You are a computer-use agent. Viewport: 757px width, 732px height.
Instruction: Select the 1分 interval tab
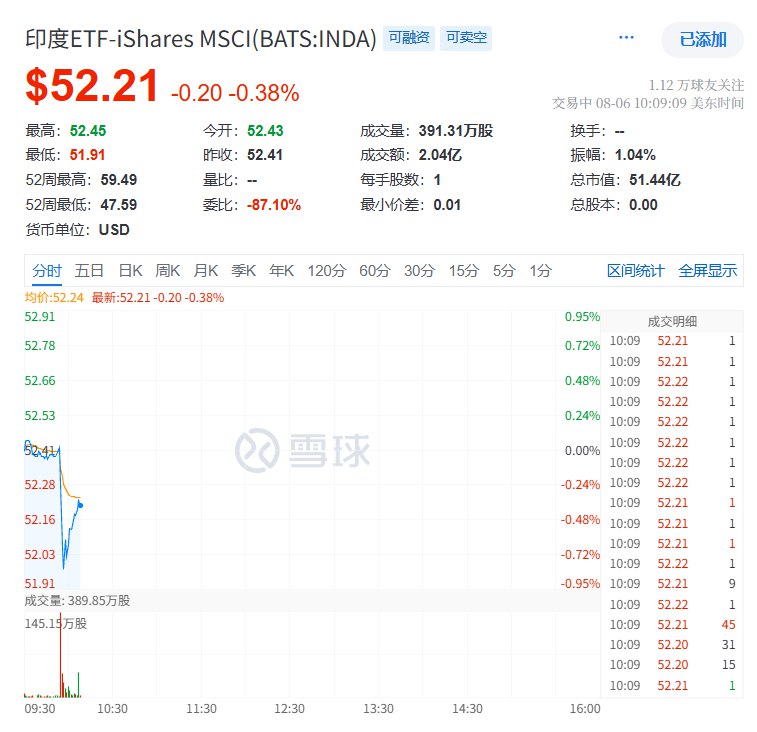pyautogui.click(x=540, y=270)
